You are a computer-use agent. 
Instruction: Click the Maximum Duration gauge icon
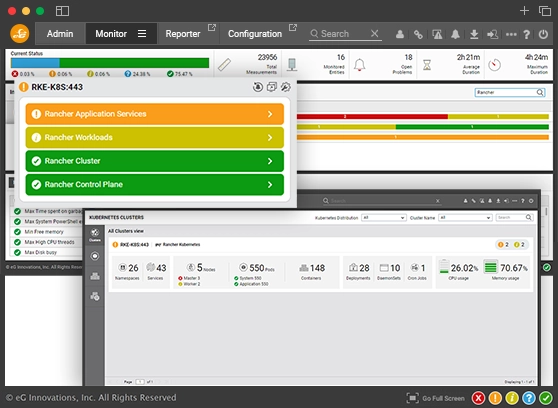coord(494,65)
